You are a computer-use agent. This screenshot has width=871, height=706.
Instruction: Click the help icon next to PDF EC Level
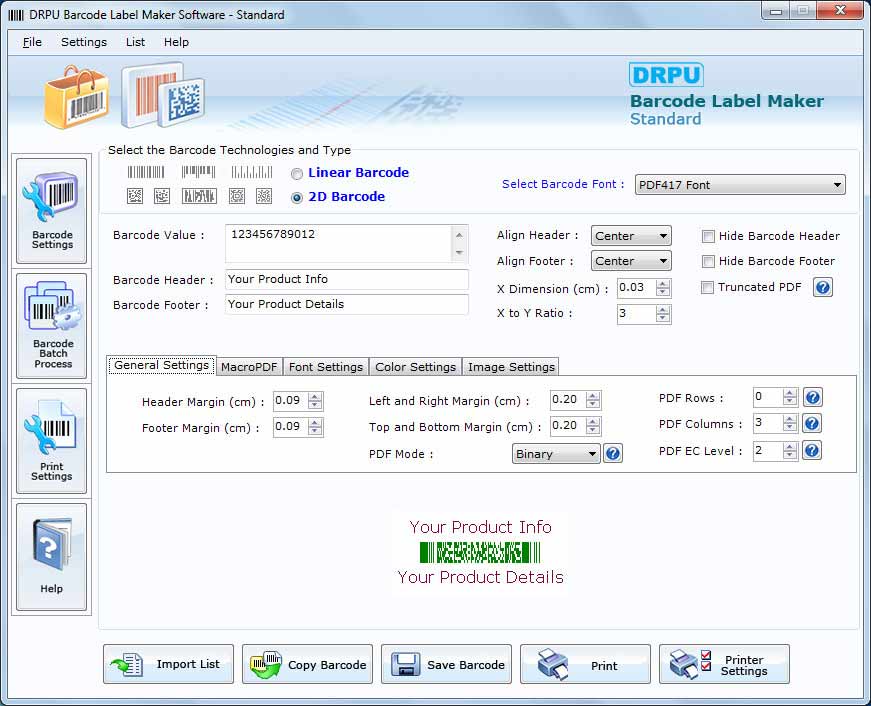tap(812, 450)
